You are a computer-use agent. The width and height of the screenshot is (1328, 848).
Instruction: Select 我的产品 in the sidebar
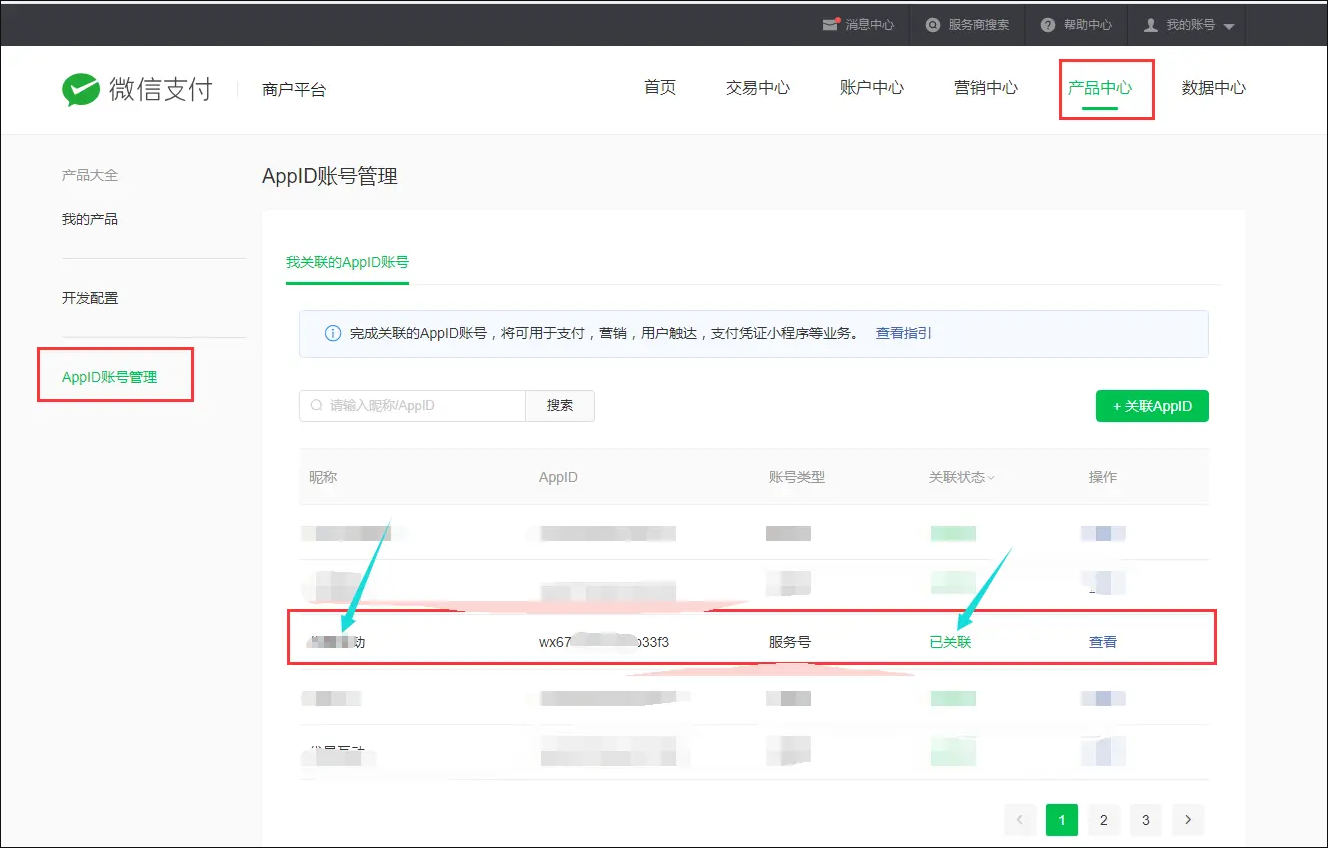pyautogui.click(x=90, y=219)
